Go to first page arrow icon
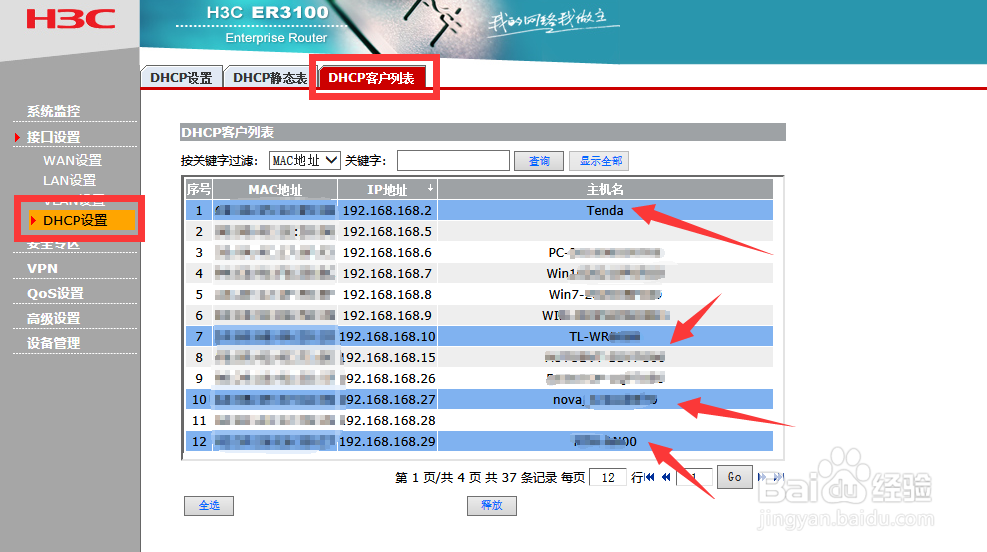The height and width of the screenshot is (552, 987). 650,477
